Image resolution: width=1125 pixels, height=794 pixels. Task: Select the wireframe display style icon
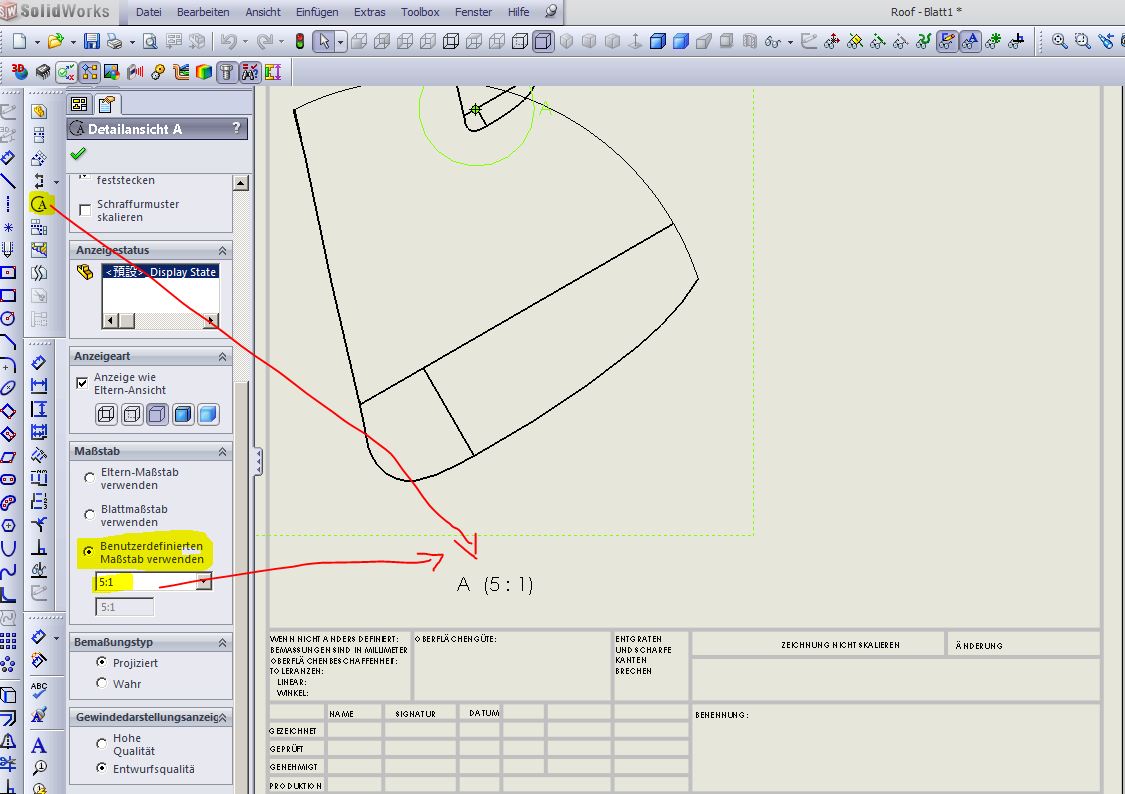pyautogui.click(x=107, y=414)
